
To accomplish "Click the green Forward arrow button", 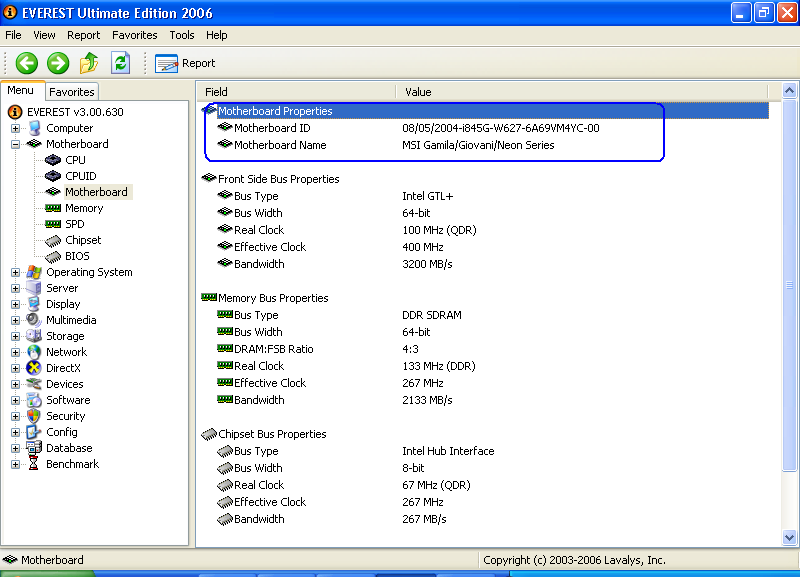I will point(58,63).
